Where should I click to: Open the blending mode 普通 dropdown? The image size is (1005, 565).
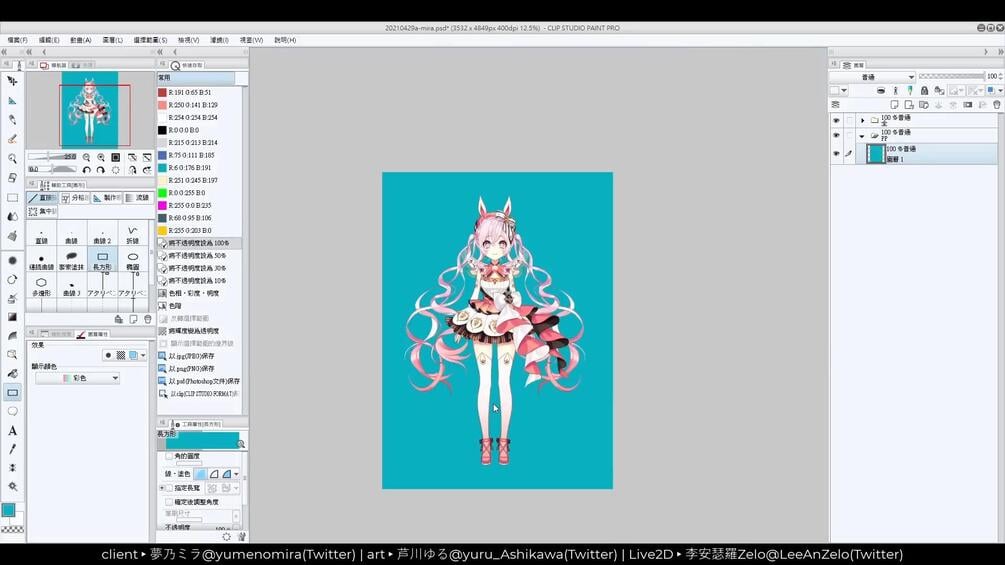[873, 77]
